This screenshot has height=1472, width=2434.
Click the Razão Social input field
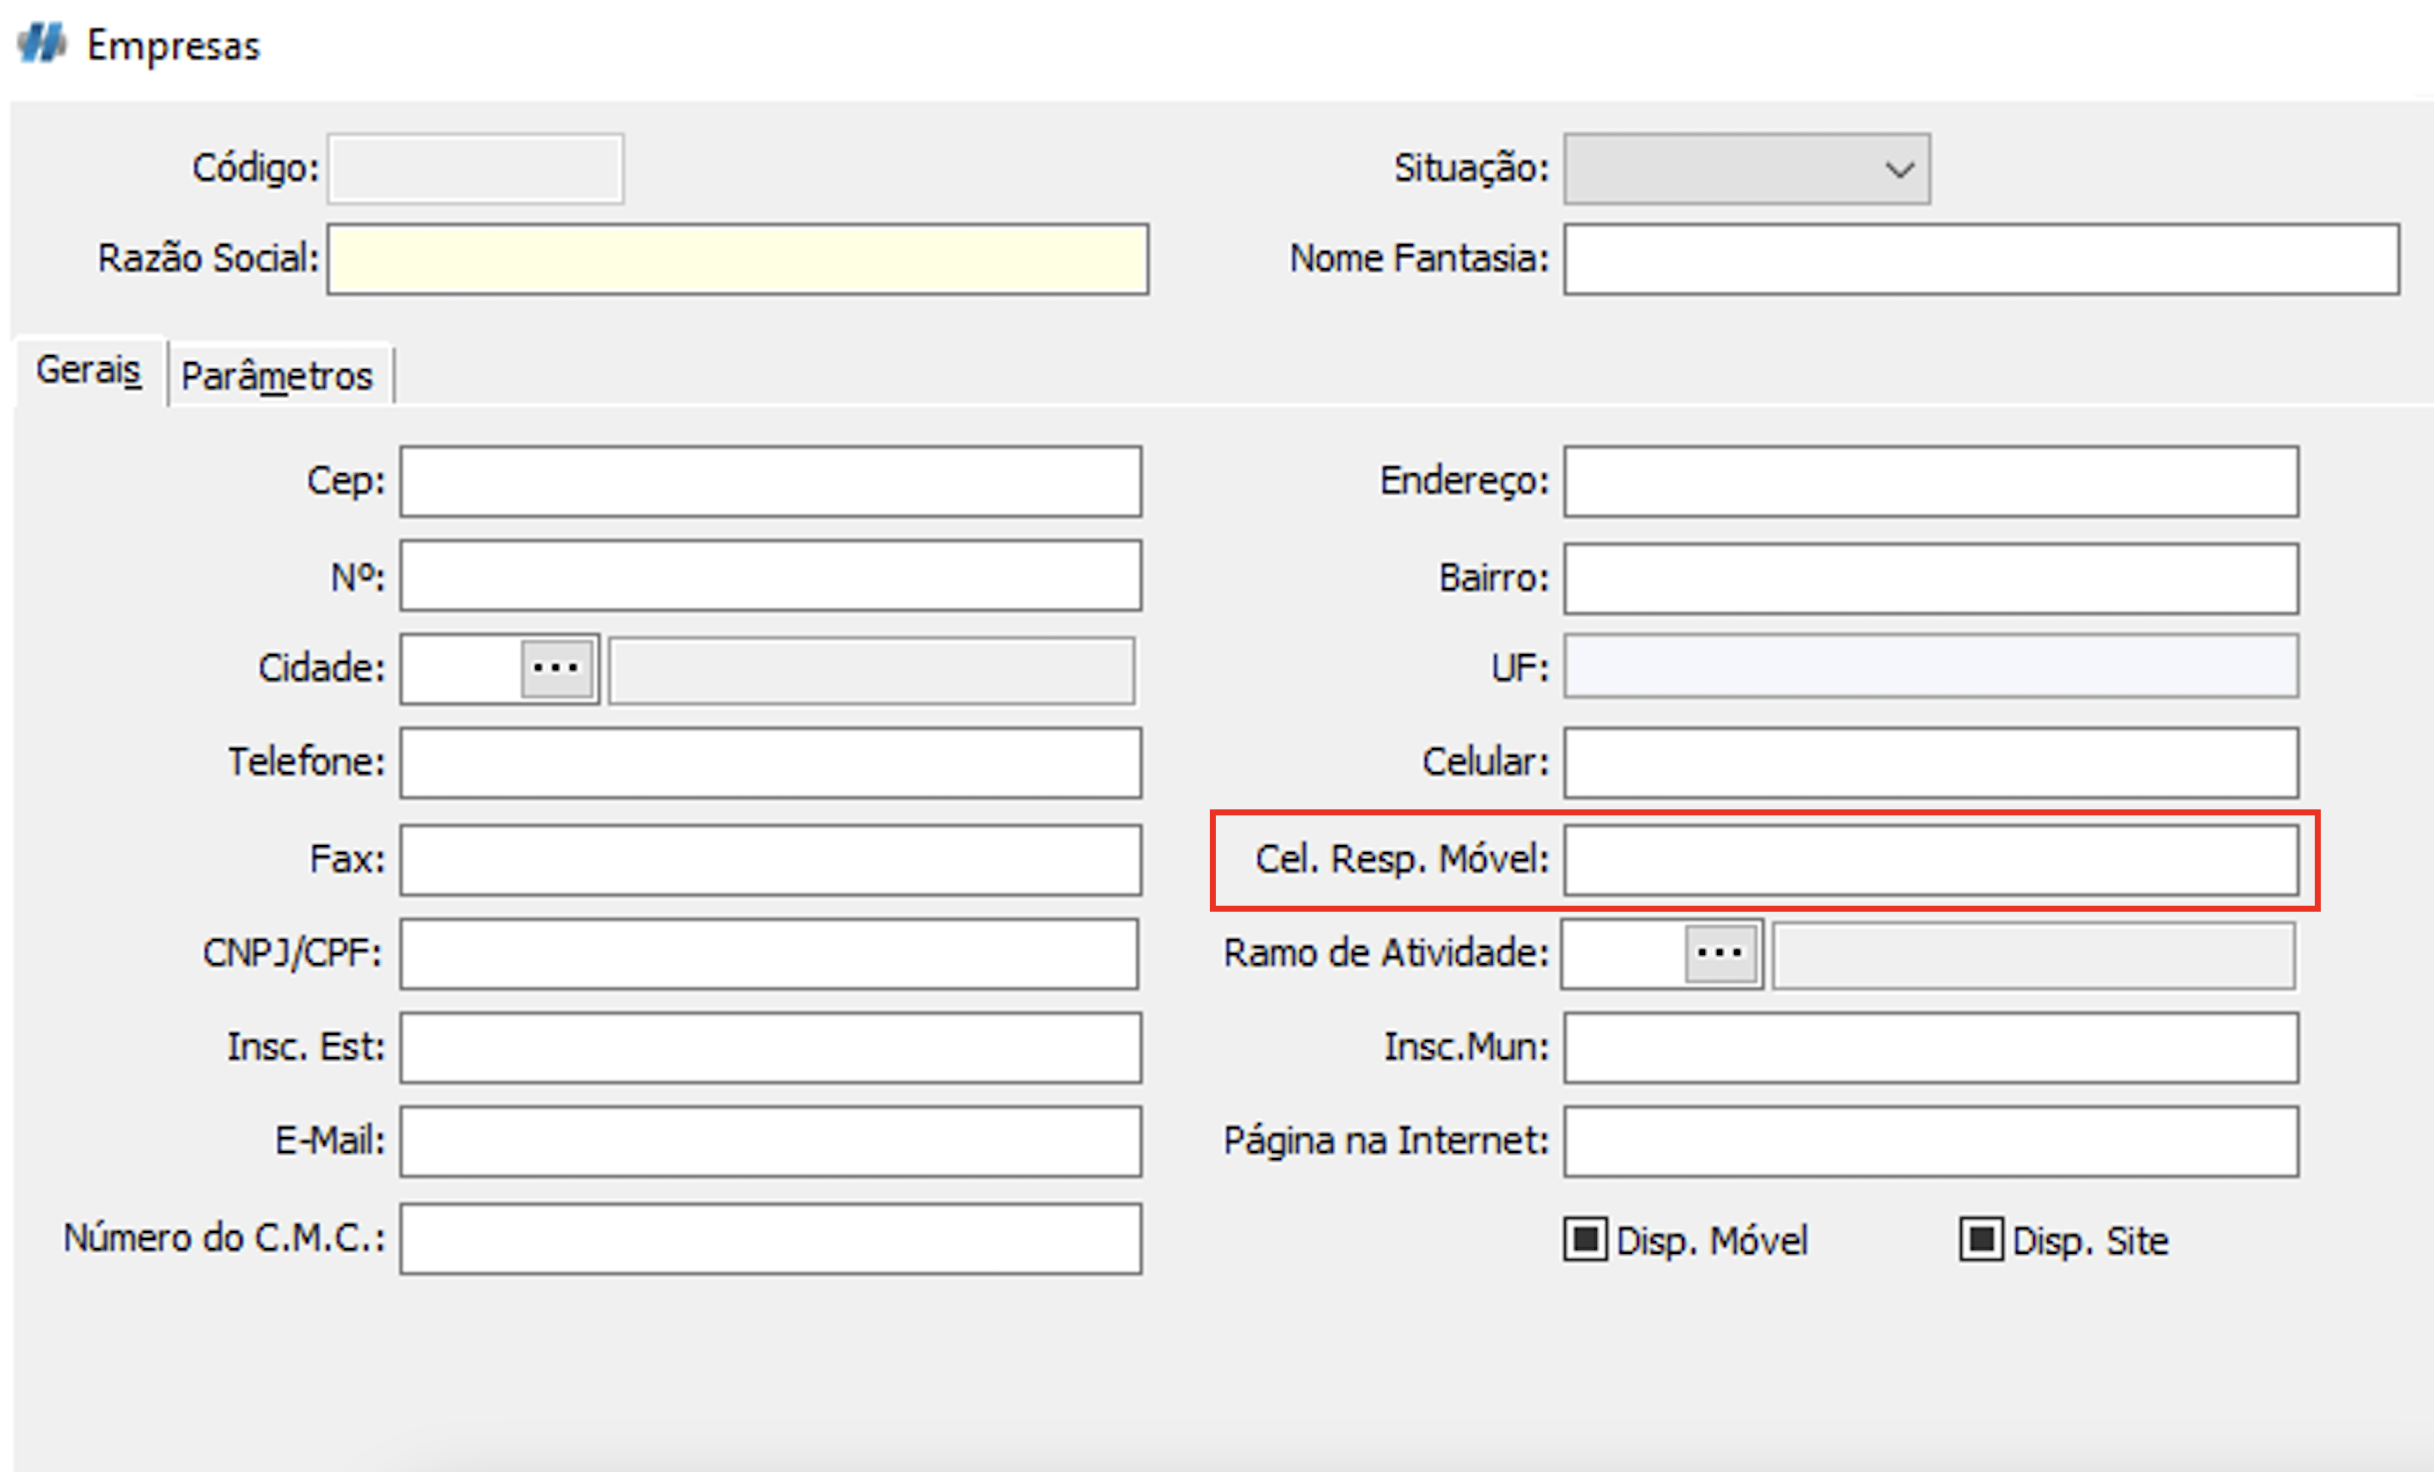(737, 259)
